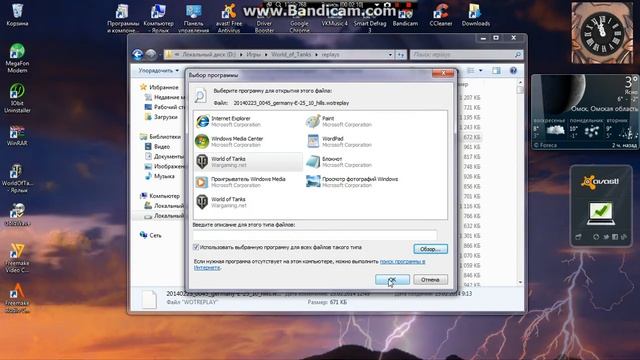Viewport: 640px width, 360px height.
Task: Click the Explorer search field
Action: 466,54
